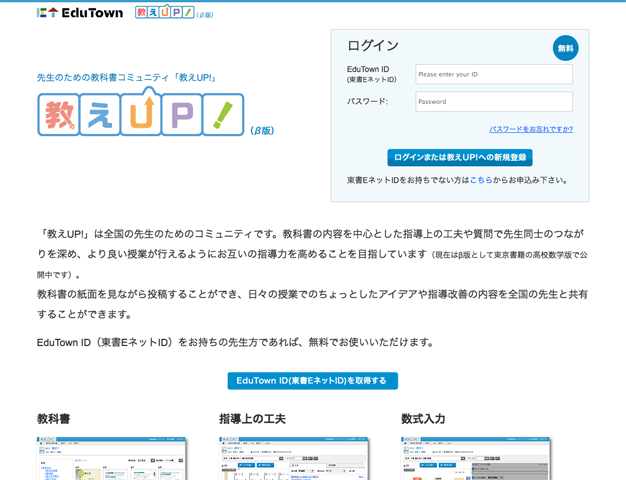Click the login or new registration button
The width and height of the screenshot is (626, 480).
point(460,157)
